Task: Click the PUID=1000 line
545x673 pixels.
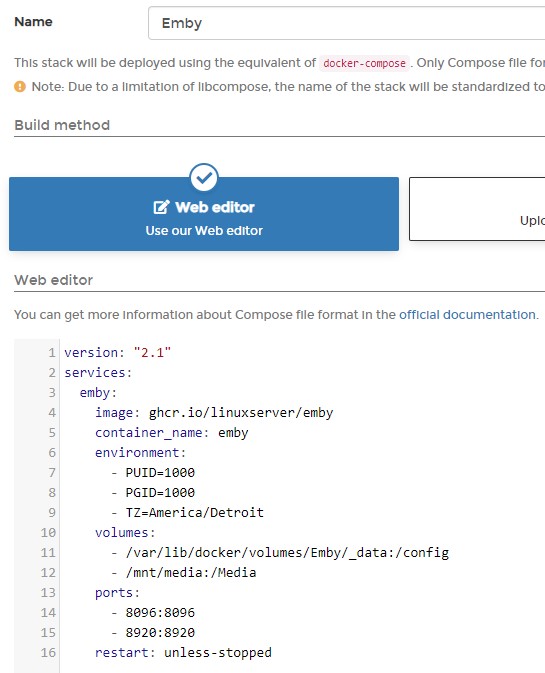Action: [153, 473]
